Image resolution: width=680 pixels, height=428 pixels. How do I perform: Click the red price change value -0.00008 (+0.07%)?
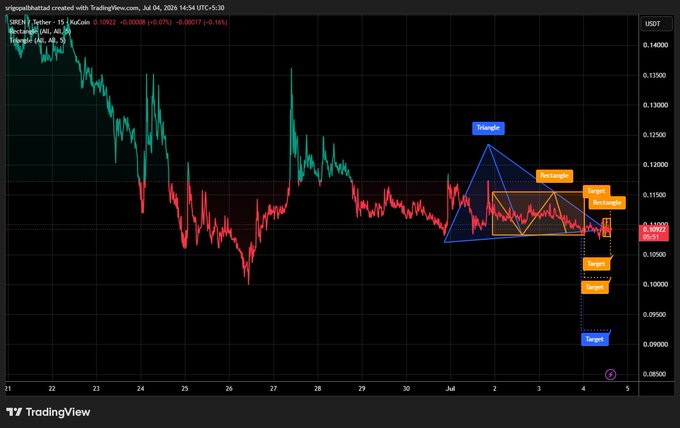(145, 22)
